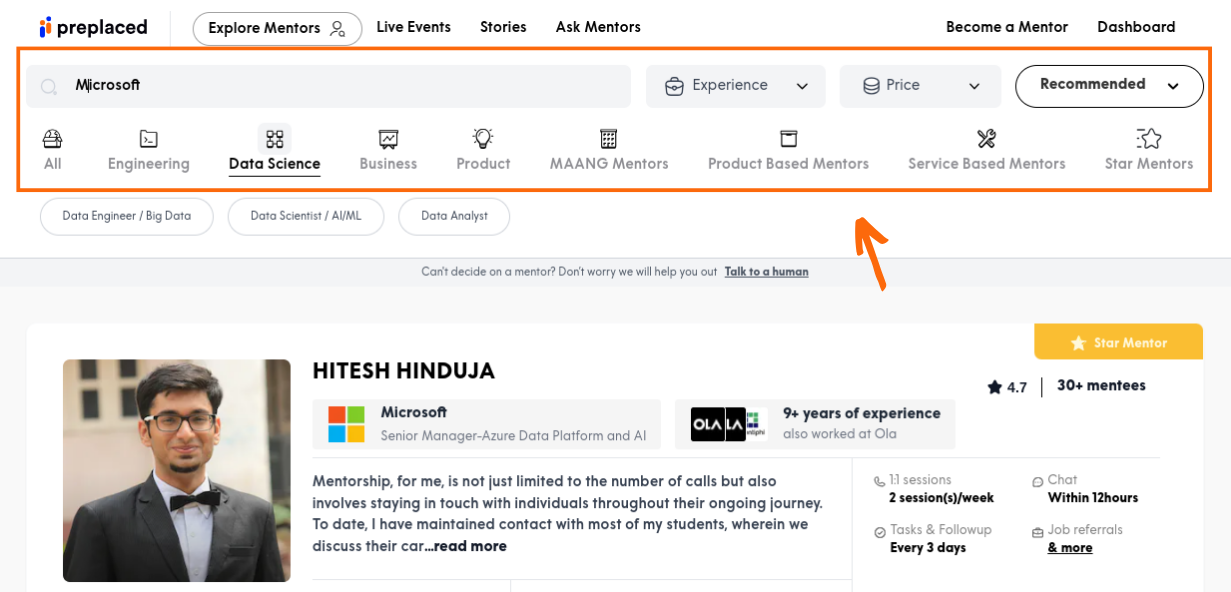
Task: Click the mentor person icon in Explore Mentors
Action: click(338, 28)
